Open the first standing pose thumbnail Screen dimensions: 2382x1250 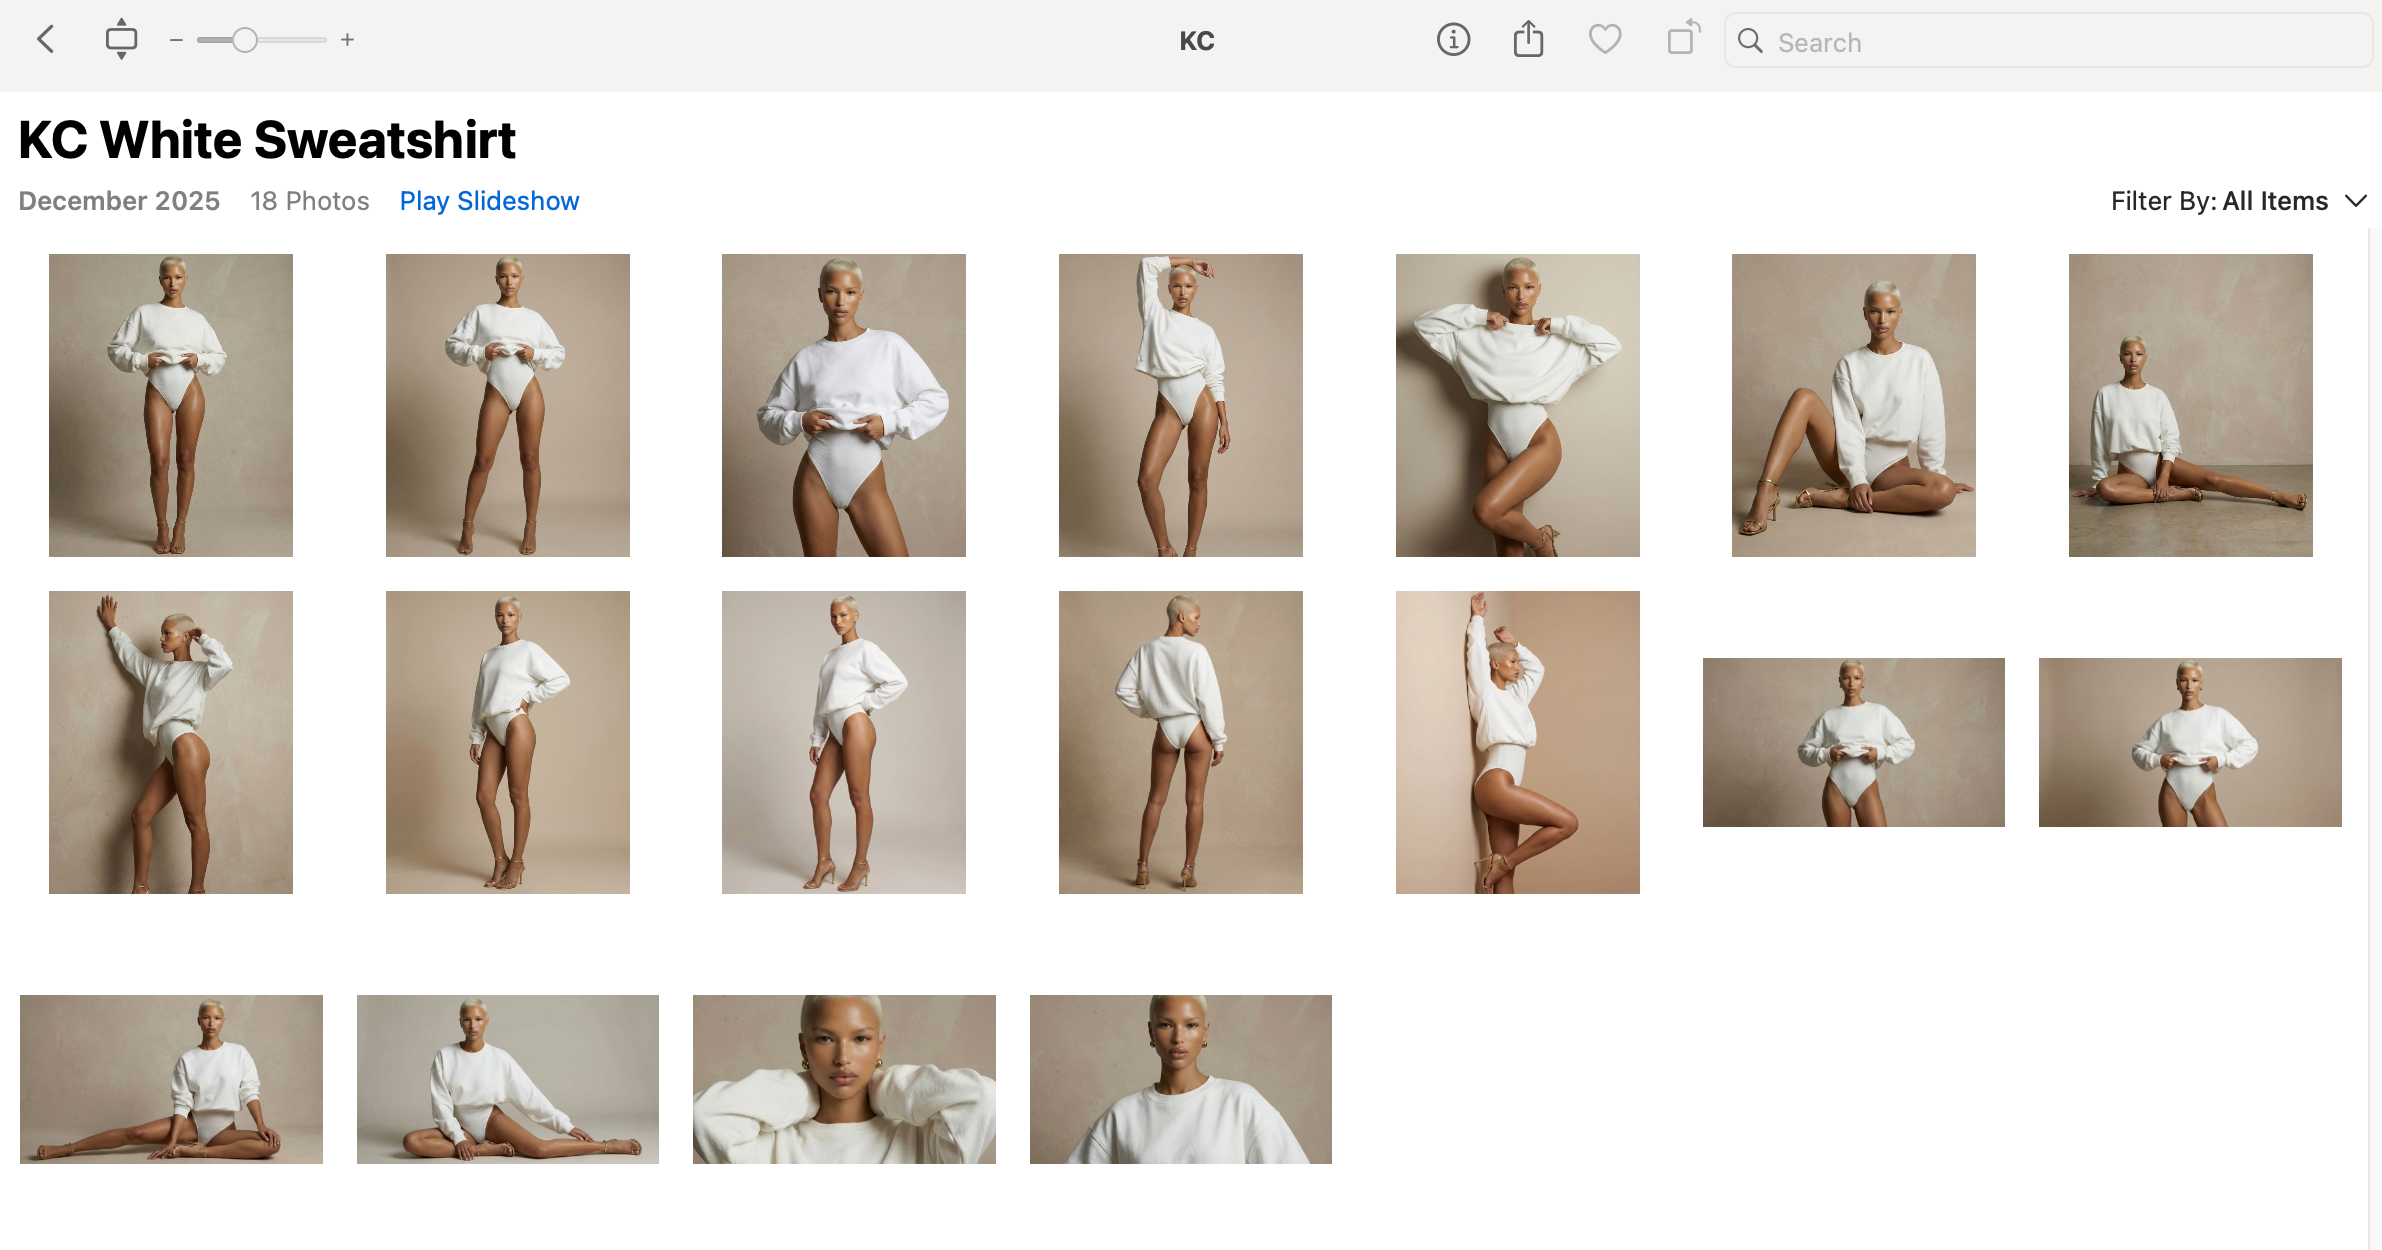(x=170, y=404)
